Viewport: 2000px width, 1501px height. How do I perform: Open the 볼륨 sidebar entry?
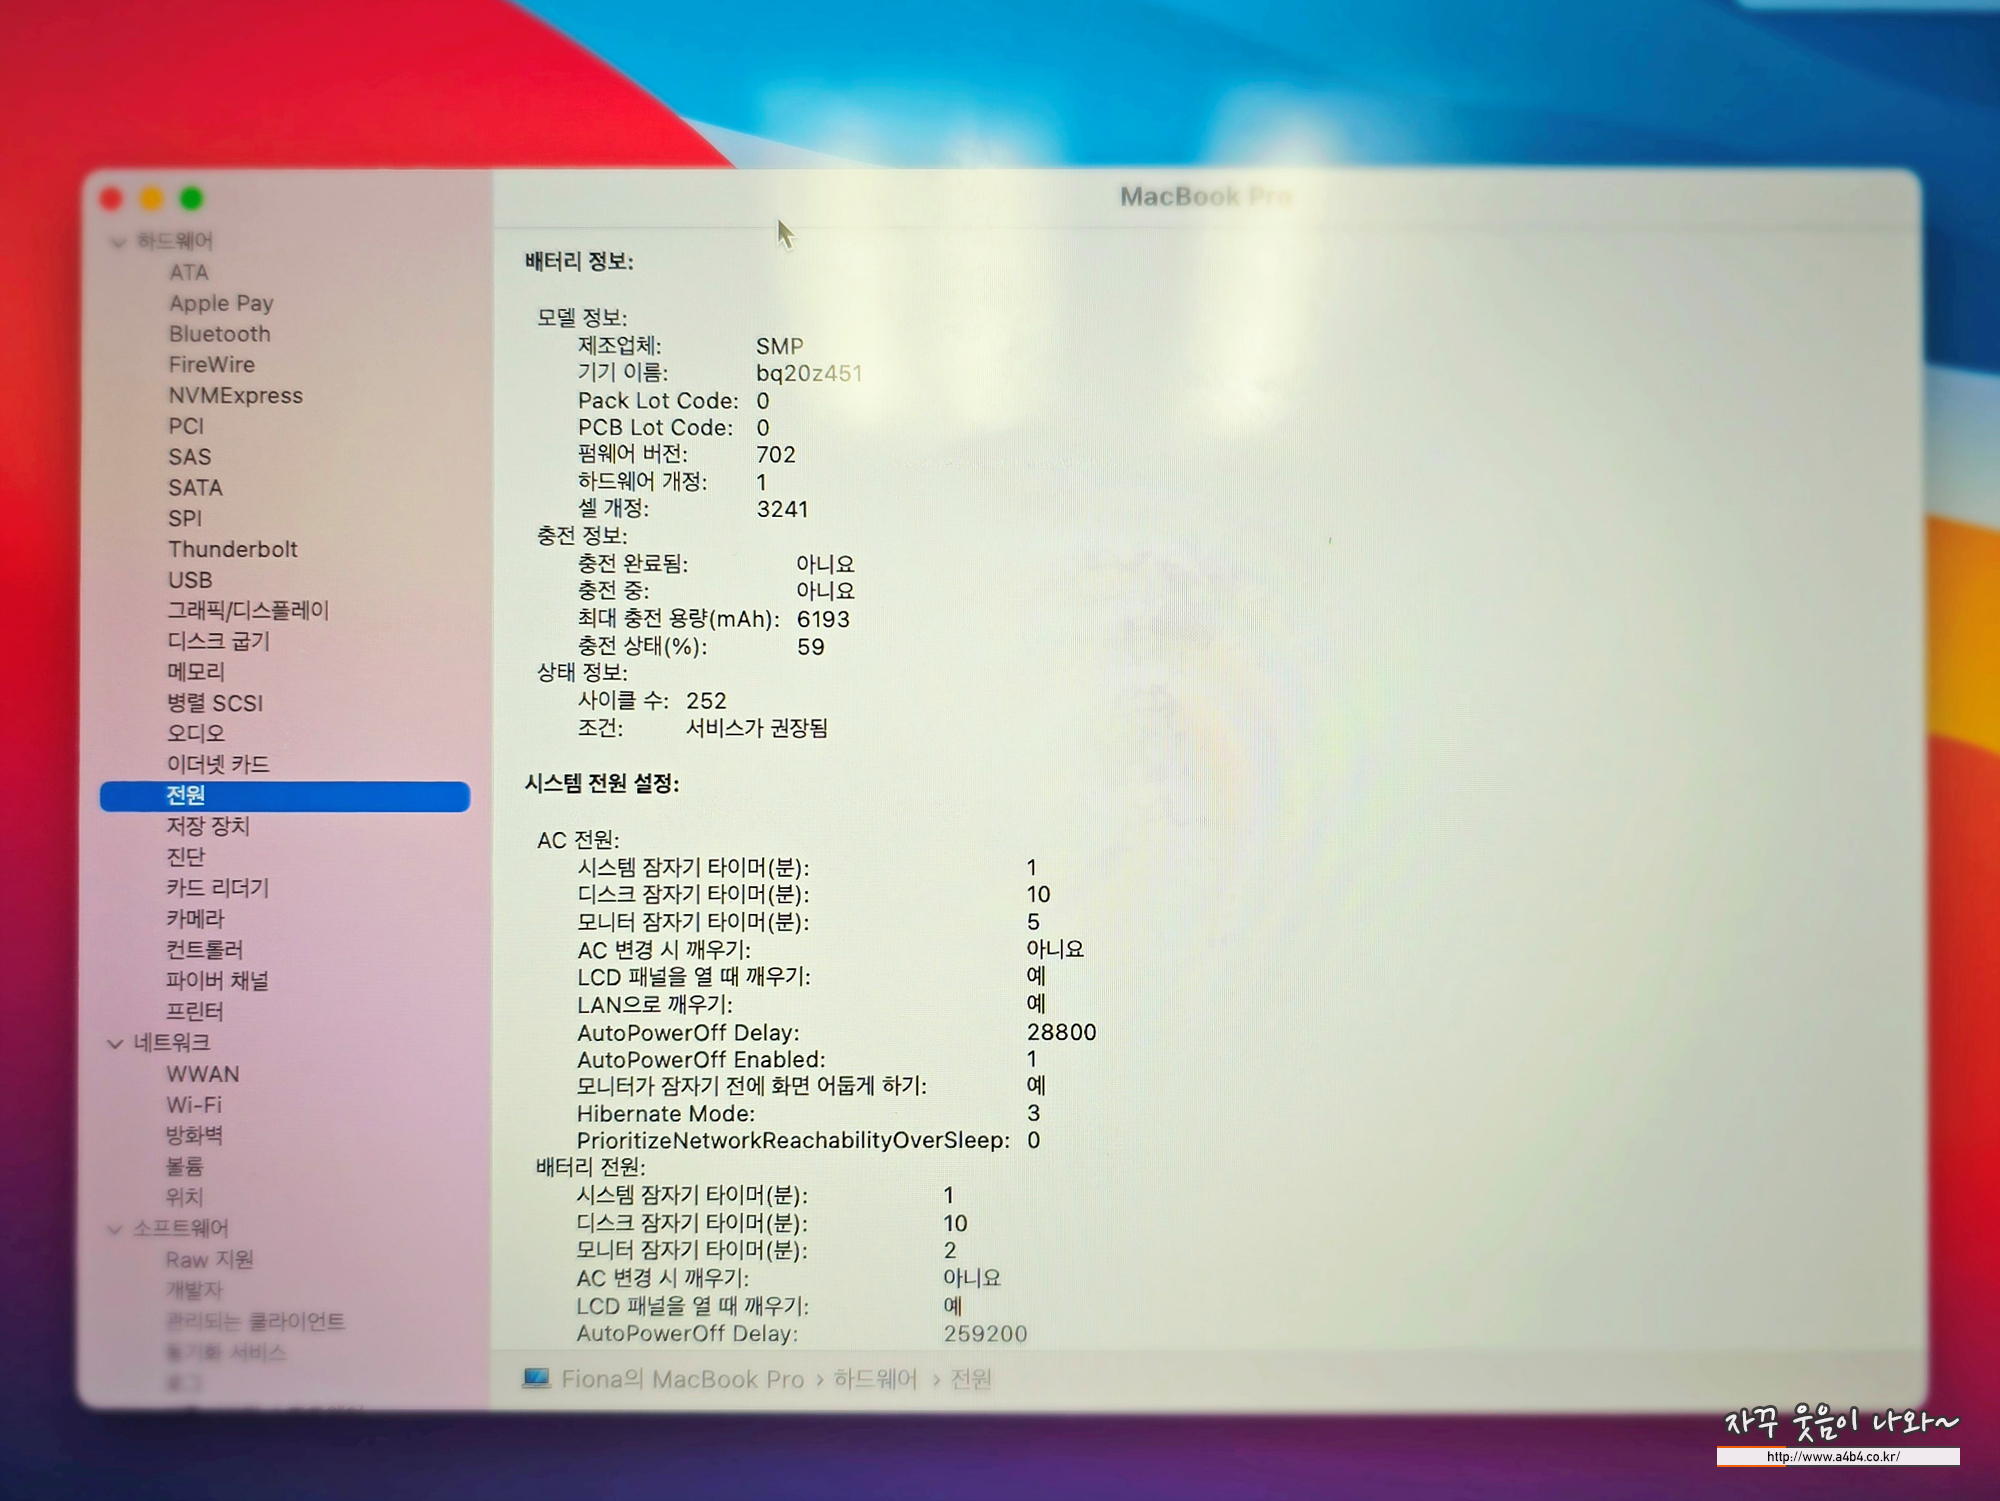tap(184, 1167)
